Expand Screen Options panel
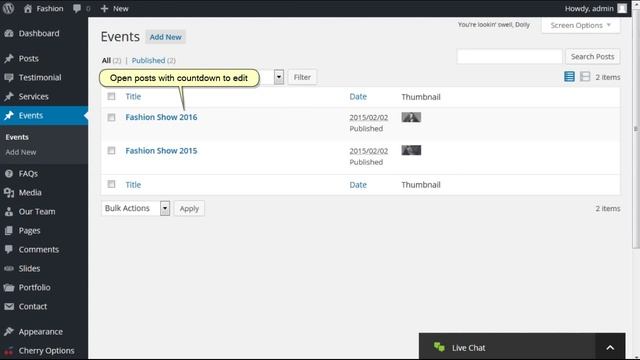Image resolution: width=640 pixels, height=360 pixels. click(x=580, y=25)
